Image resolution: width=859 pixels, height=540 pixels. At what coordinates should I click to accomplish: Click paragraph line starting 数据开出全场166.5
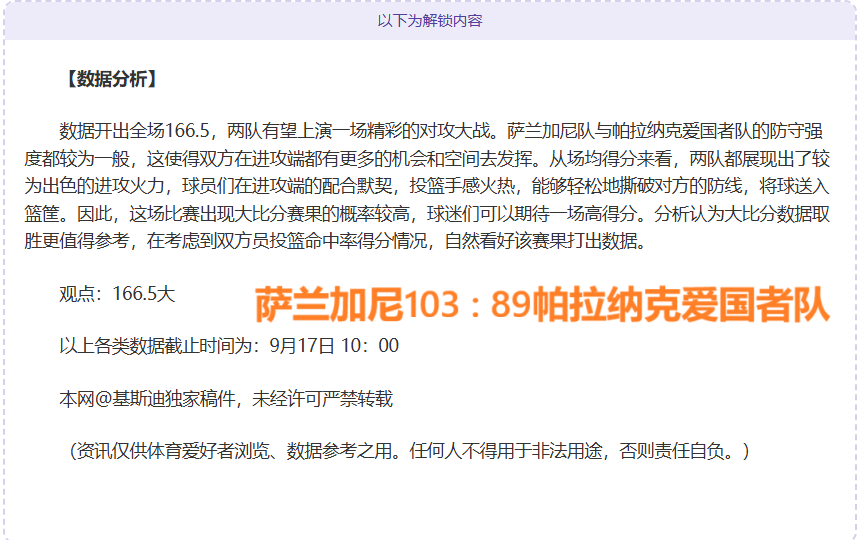[x=441, y=131]
